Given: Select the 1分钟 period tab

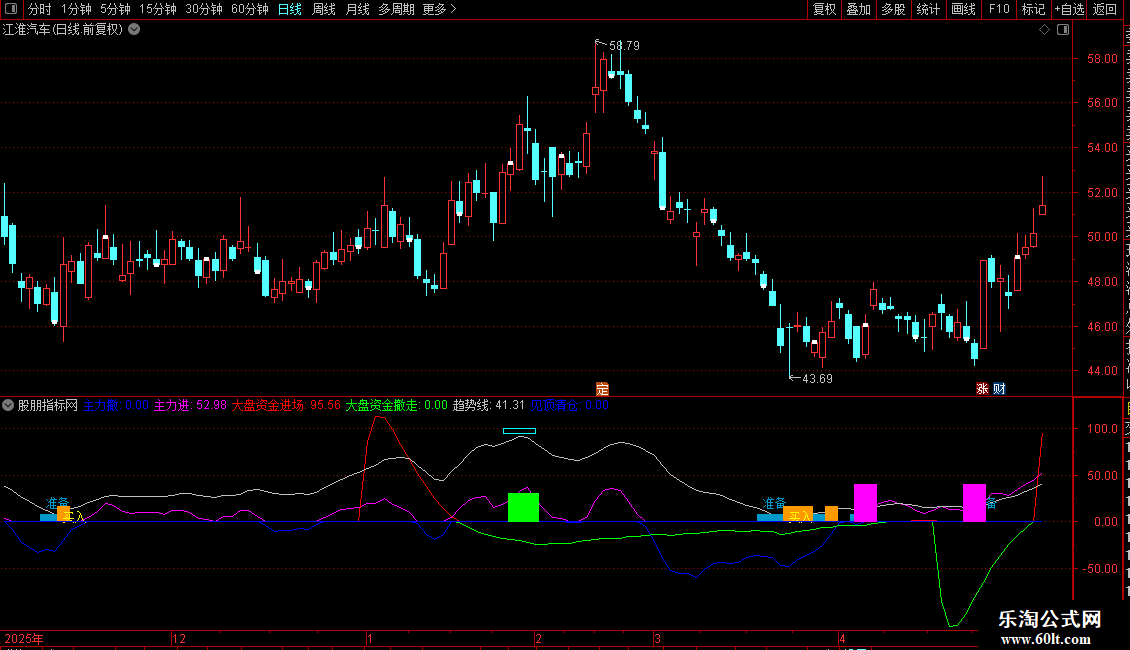Looking at the screenshot, I should (x=76, y=9).
